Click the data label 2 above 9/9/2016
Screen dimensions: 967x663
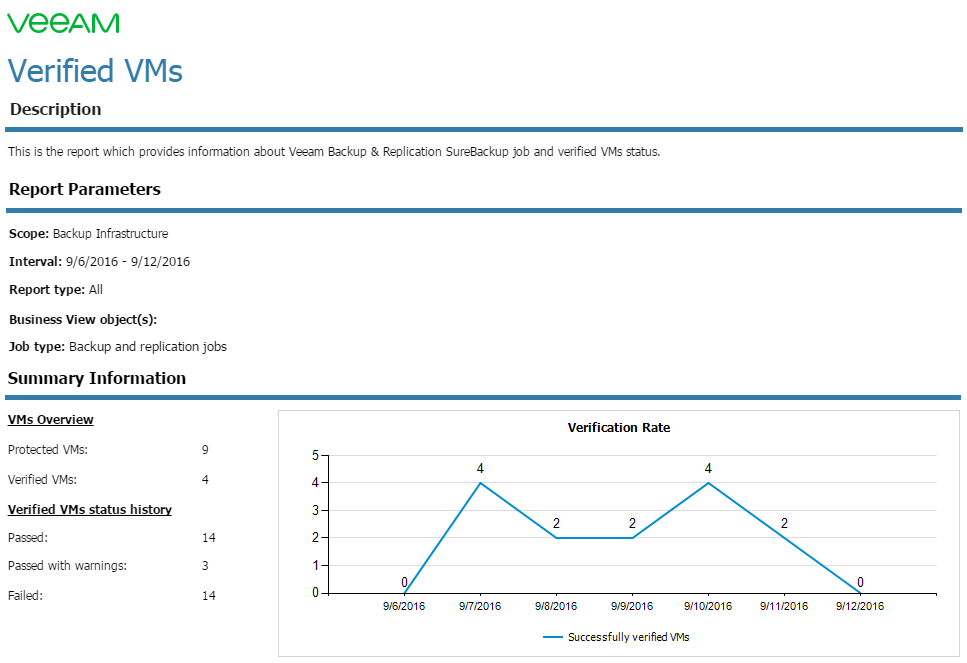point(632,524)
